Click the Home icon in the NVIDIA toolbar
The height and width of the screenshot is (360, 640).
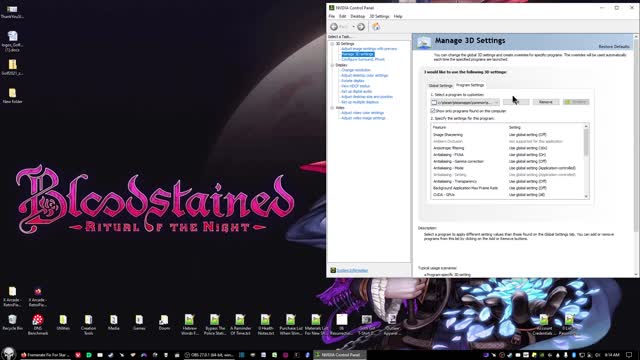376,27
